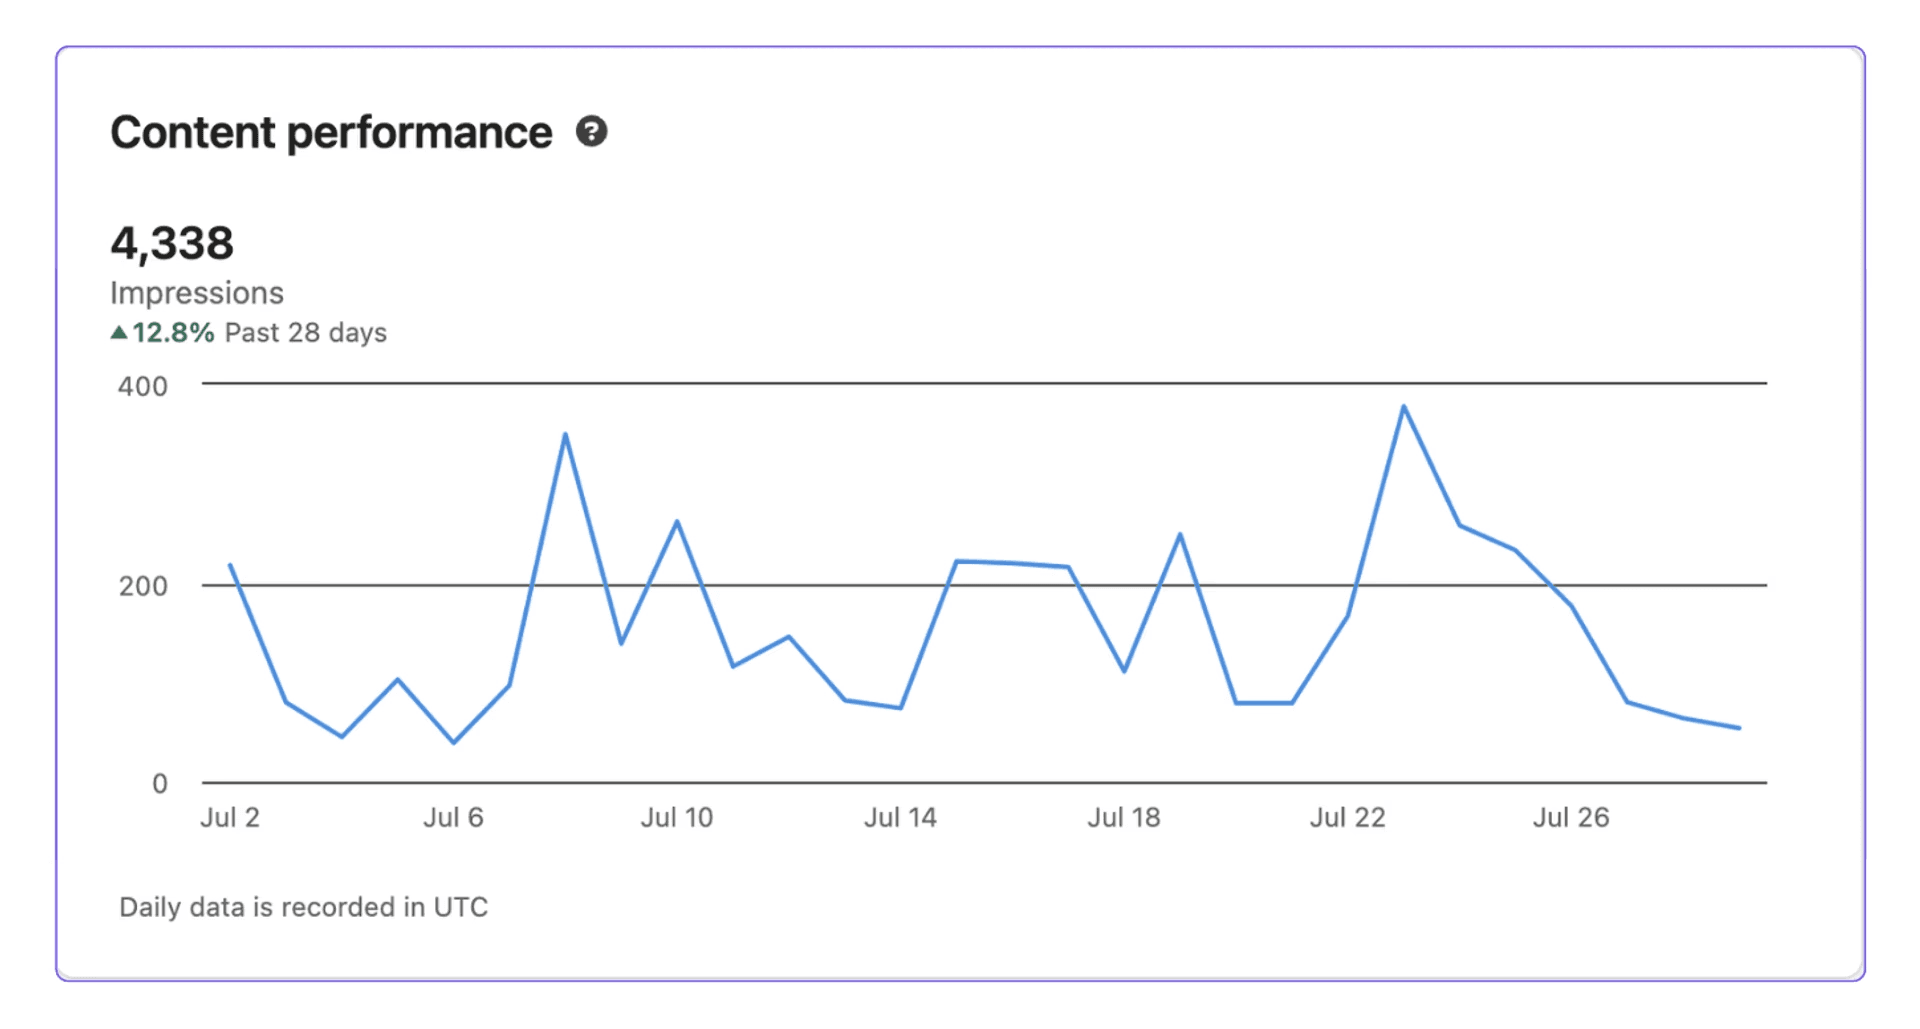Click the 400 gridline label

(x=143, y=386)
